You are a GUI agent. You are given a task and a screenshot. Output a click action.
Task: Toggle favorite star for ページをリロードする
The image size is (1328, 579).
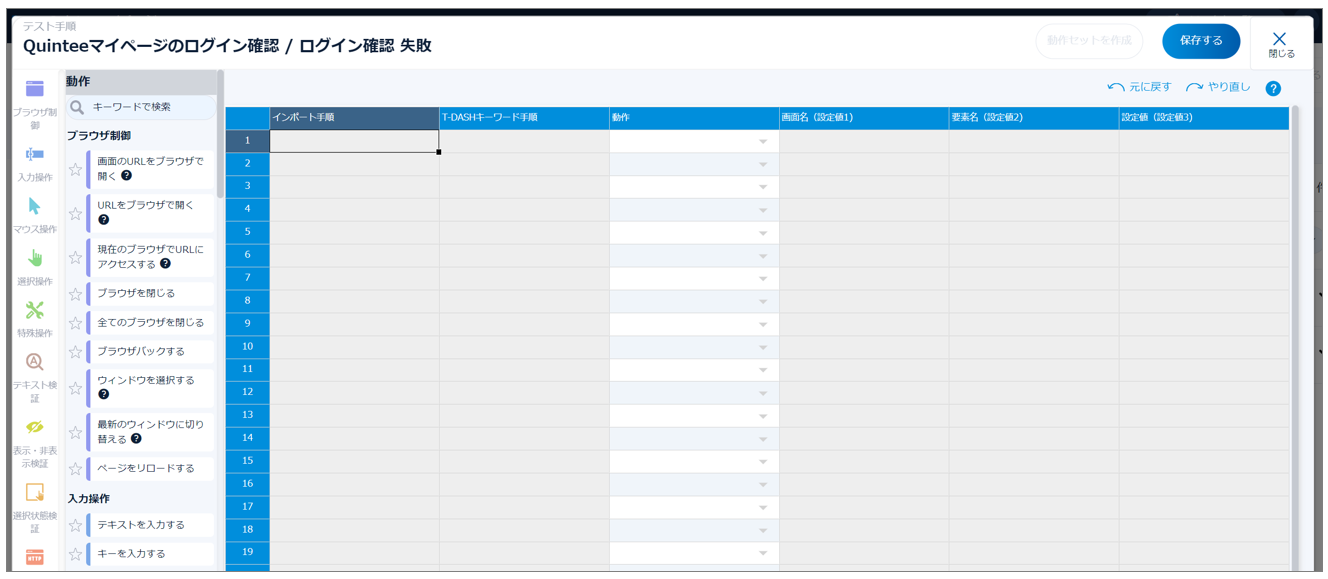click(75, 468)
